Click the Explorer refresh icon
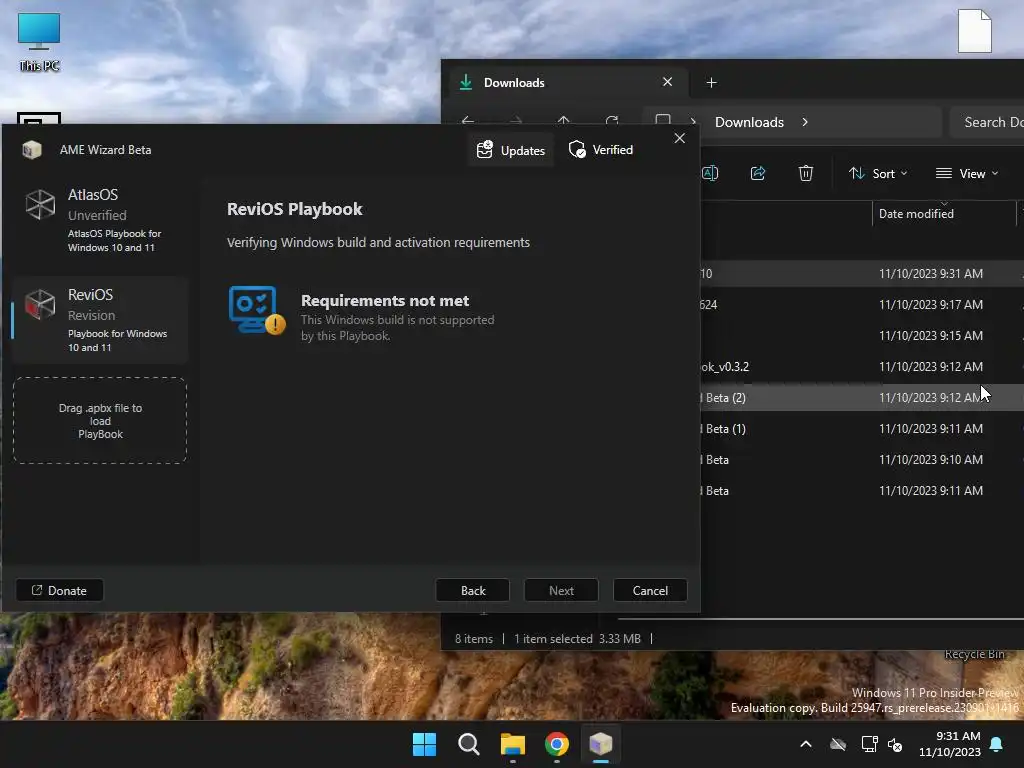Screen dimensions: 1024x768 (x=612, y=120)
